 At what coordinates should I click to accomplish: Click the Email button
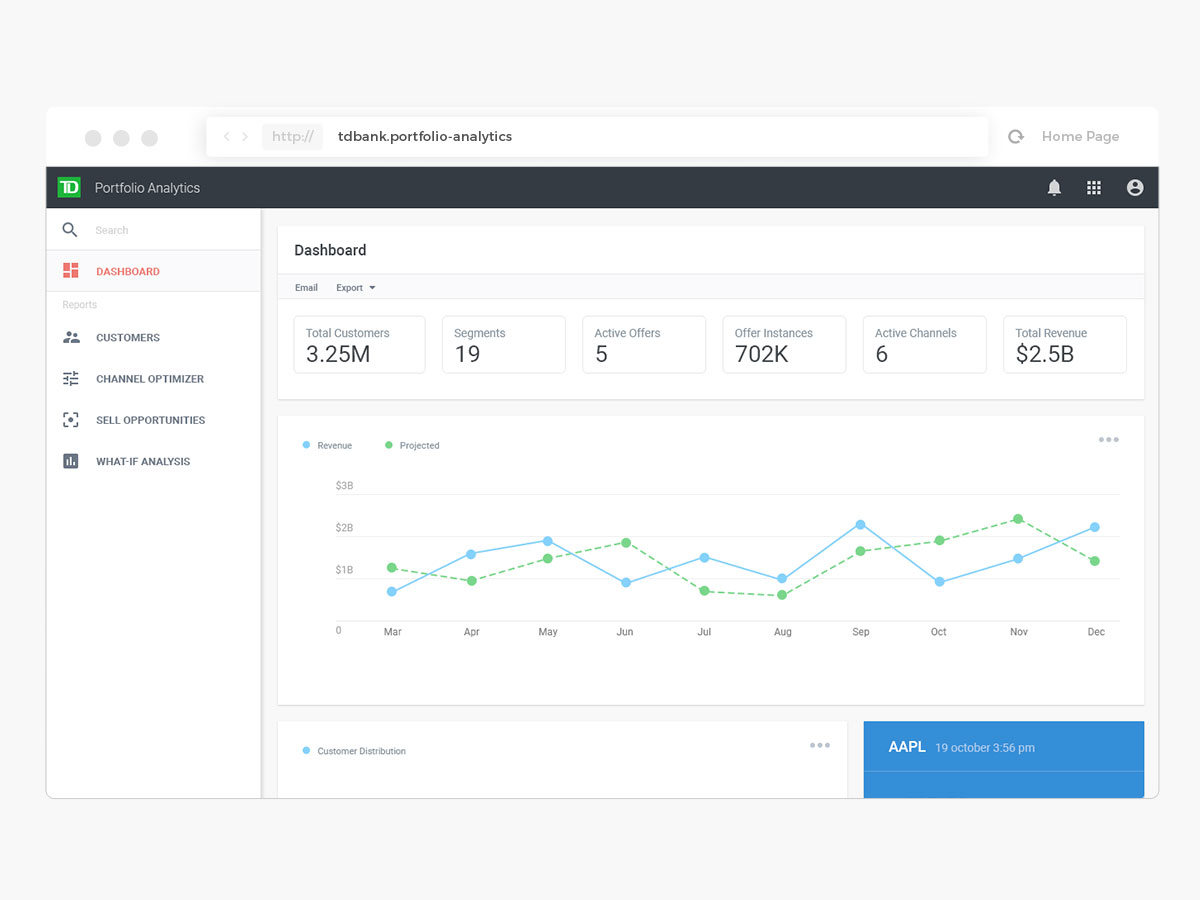coord(306,288)
